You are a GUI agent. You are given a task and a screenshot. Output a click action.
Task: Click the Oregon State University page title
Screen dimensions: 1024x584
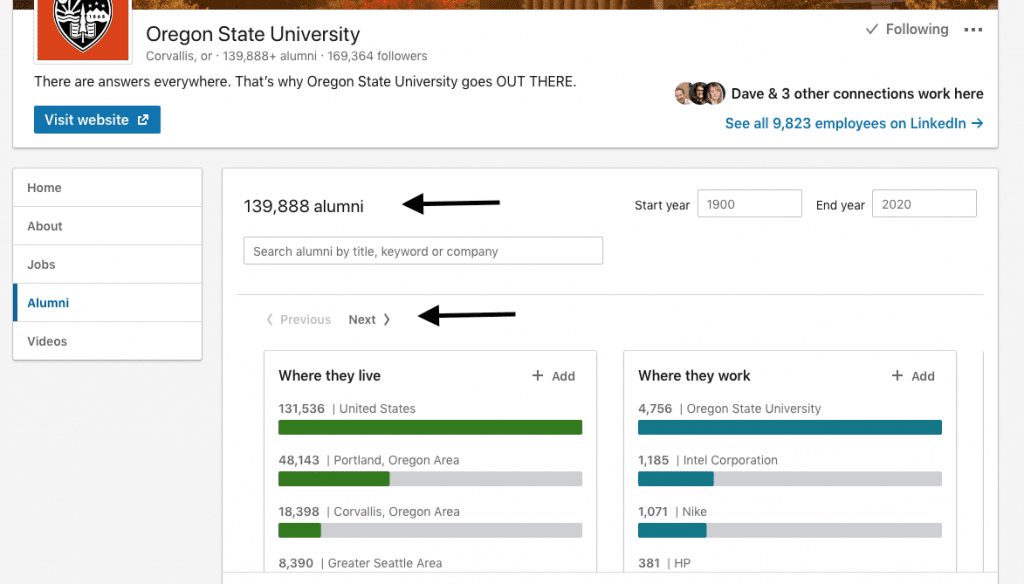point(253,34)
